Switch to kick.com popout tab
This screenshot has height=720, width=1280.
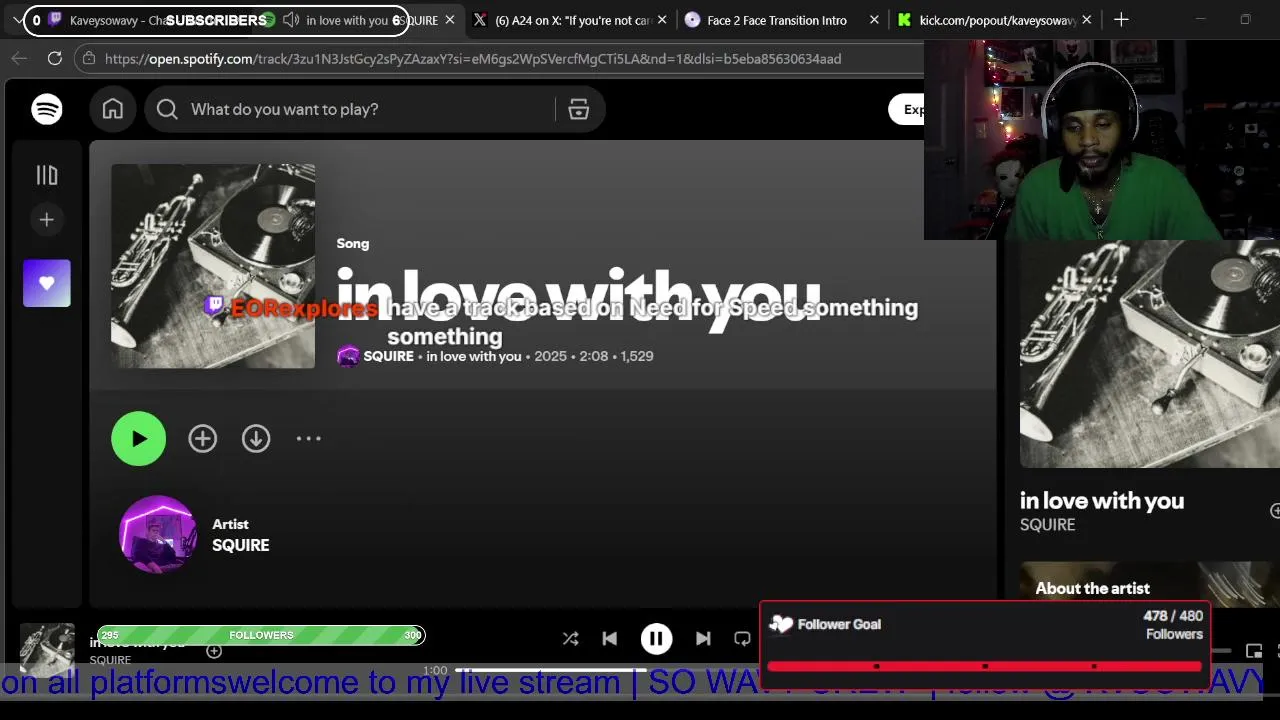click(x=997, y=20)
